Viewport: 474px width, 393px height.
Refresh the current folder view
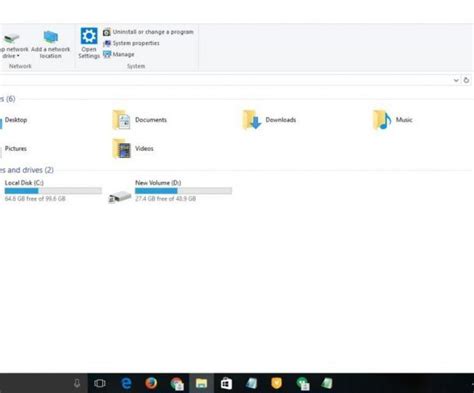(x=466, y=80)
